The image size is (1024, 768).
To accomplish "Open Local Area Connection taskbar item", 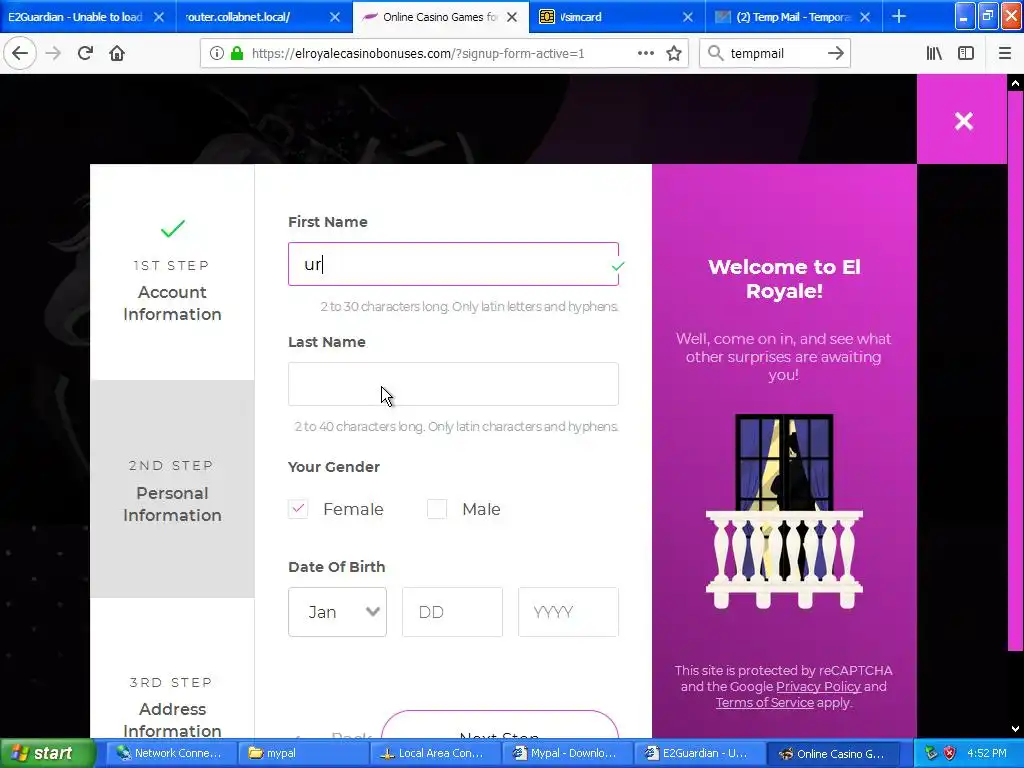I will (434, 753).
